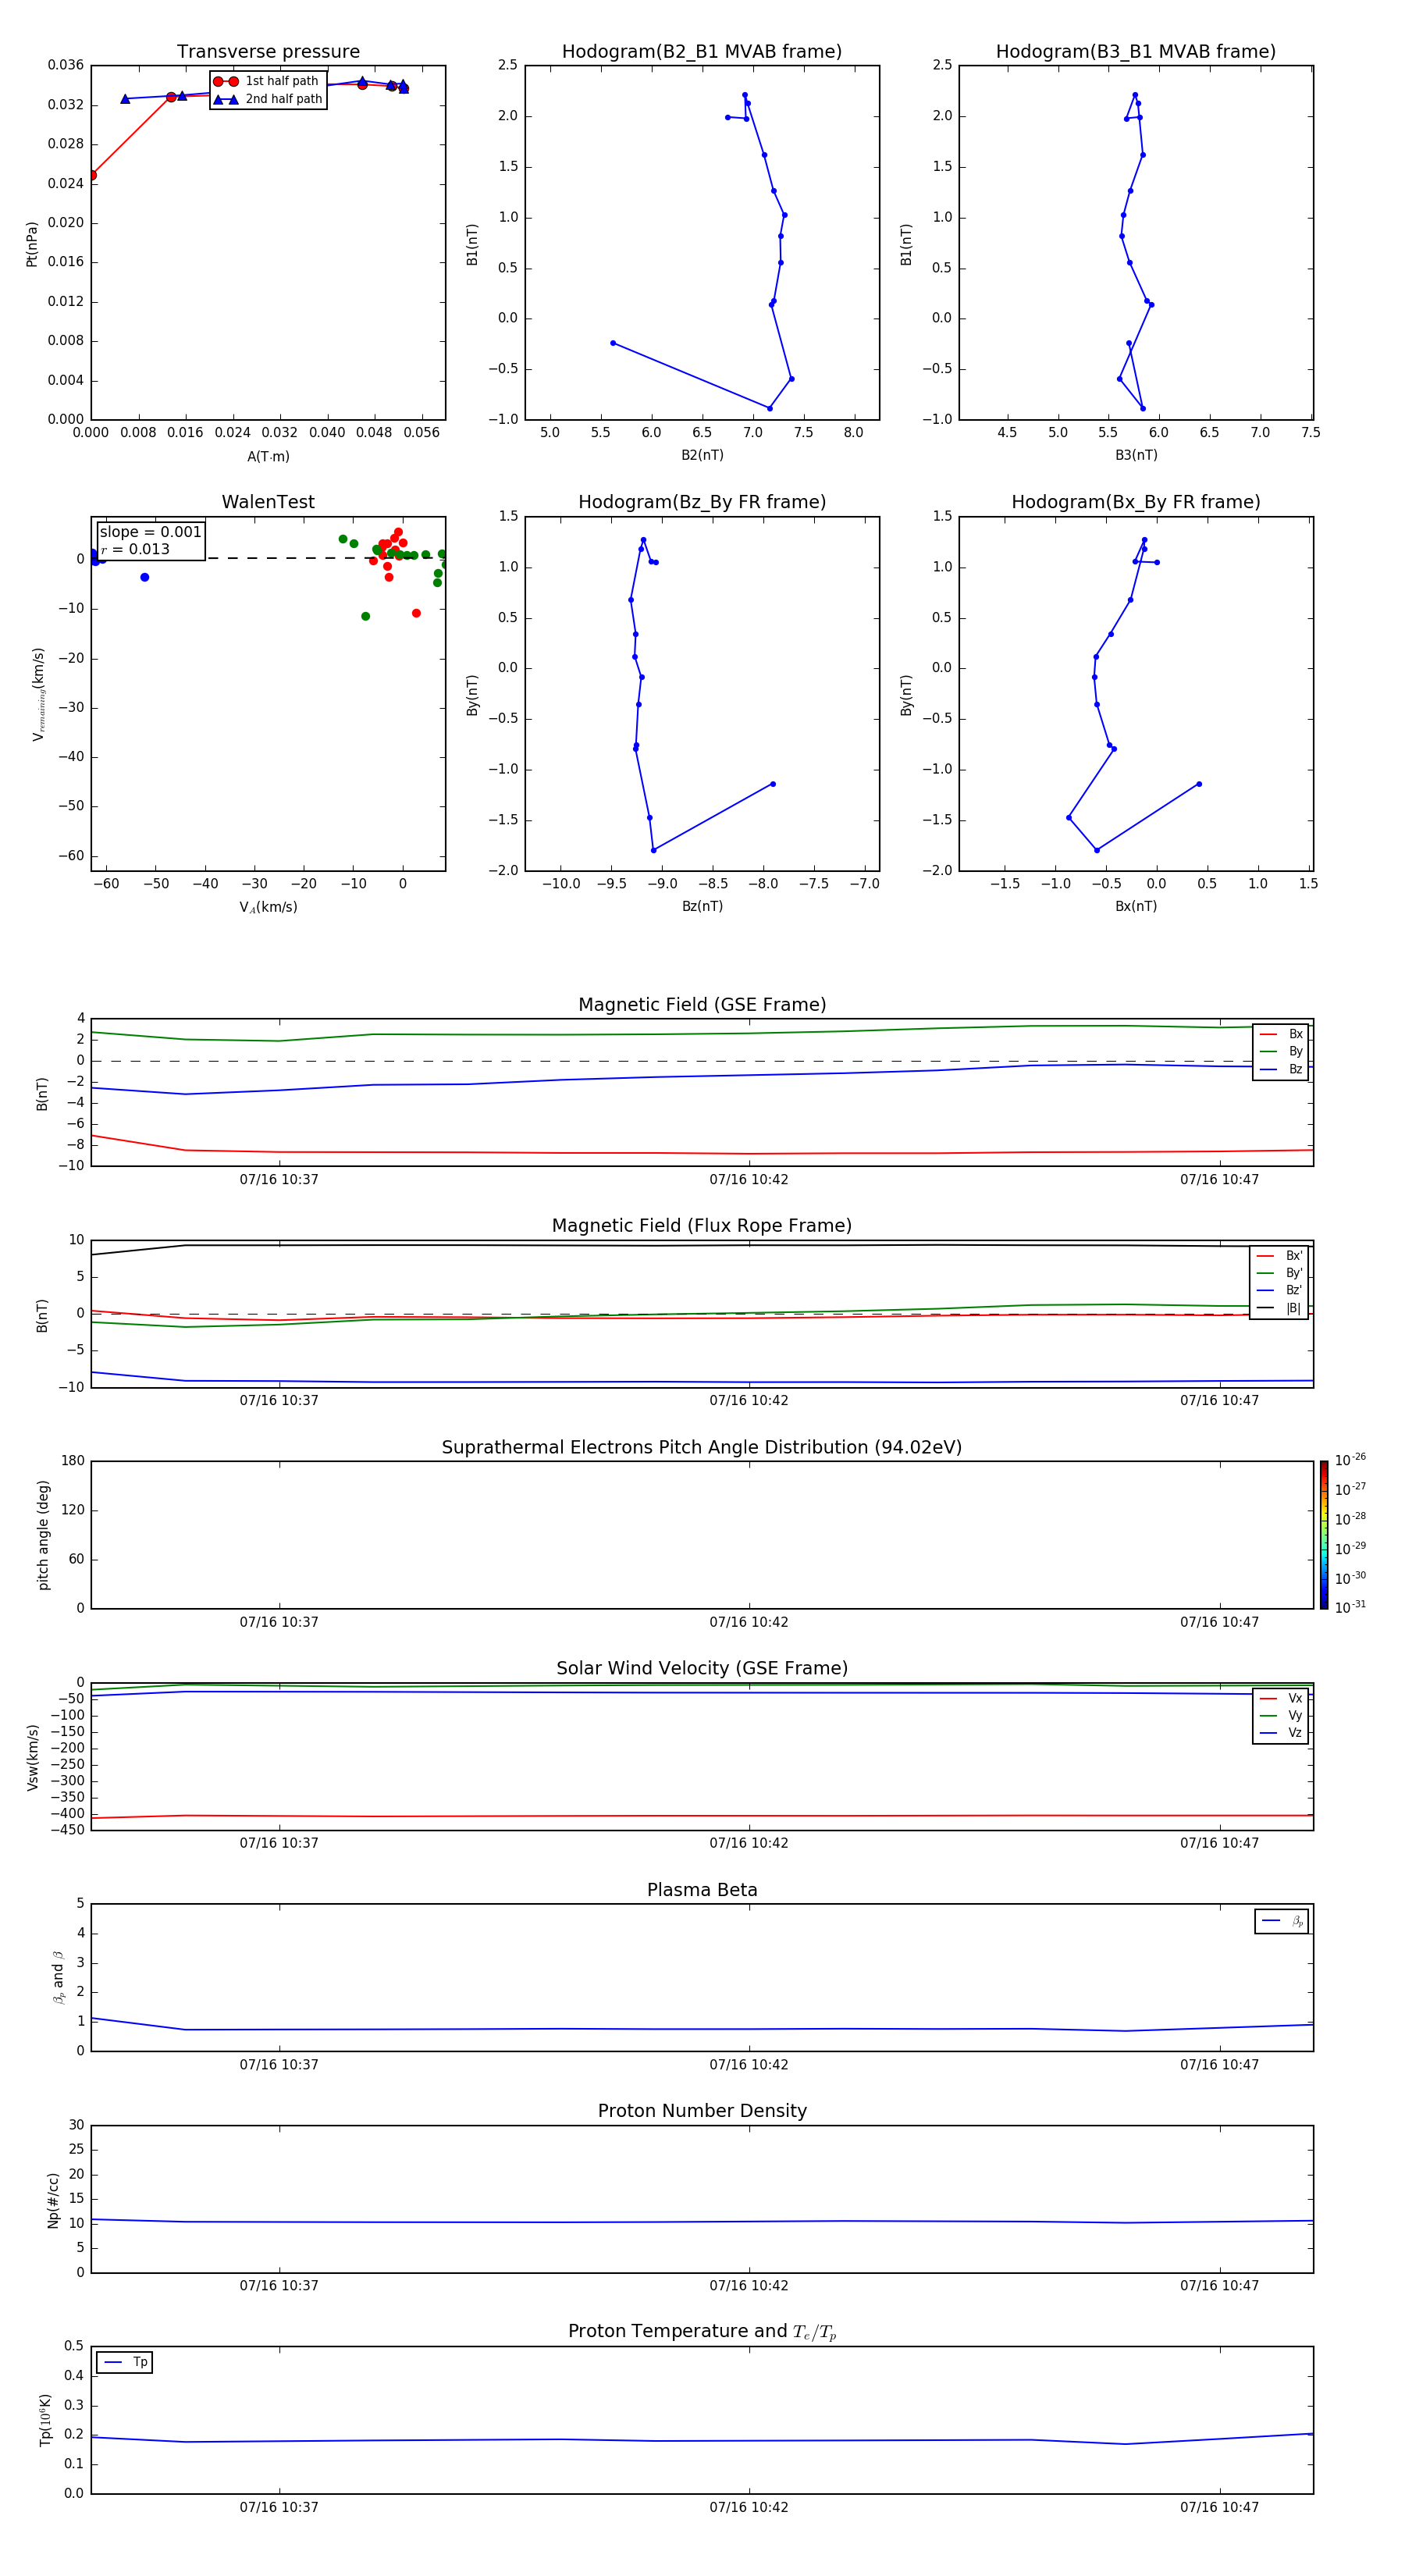
Task: Click the βp legend entry in Plasma Beta plot
Action: [x=1282, y=1922]
